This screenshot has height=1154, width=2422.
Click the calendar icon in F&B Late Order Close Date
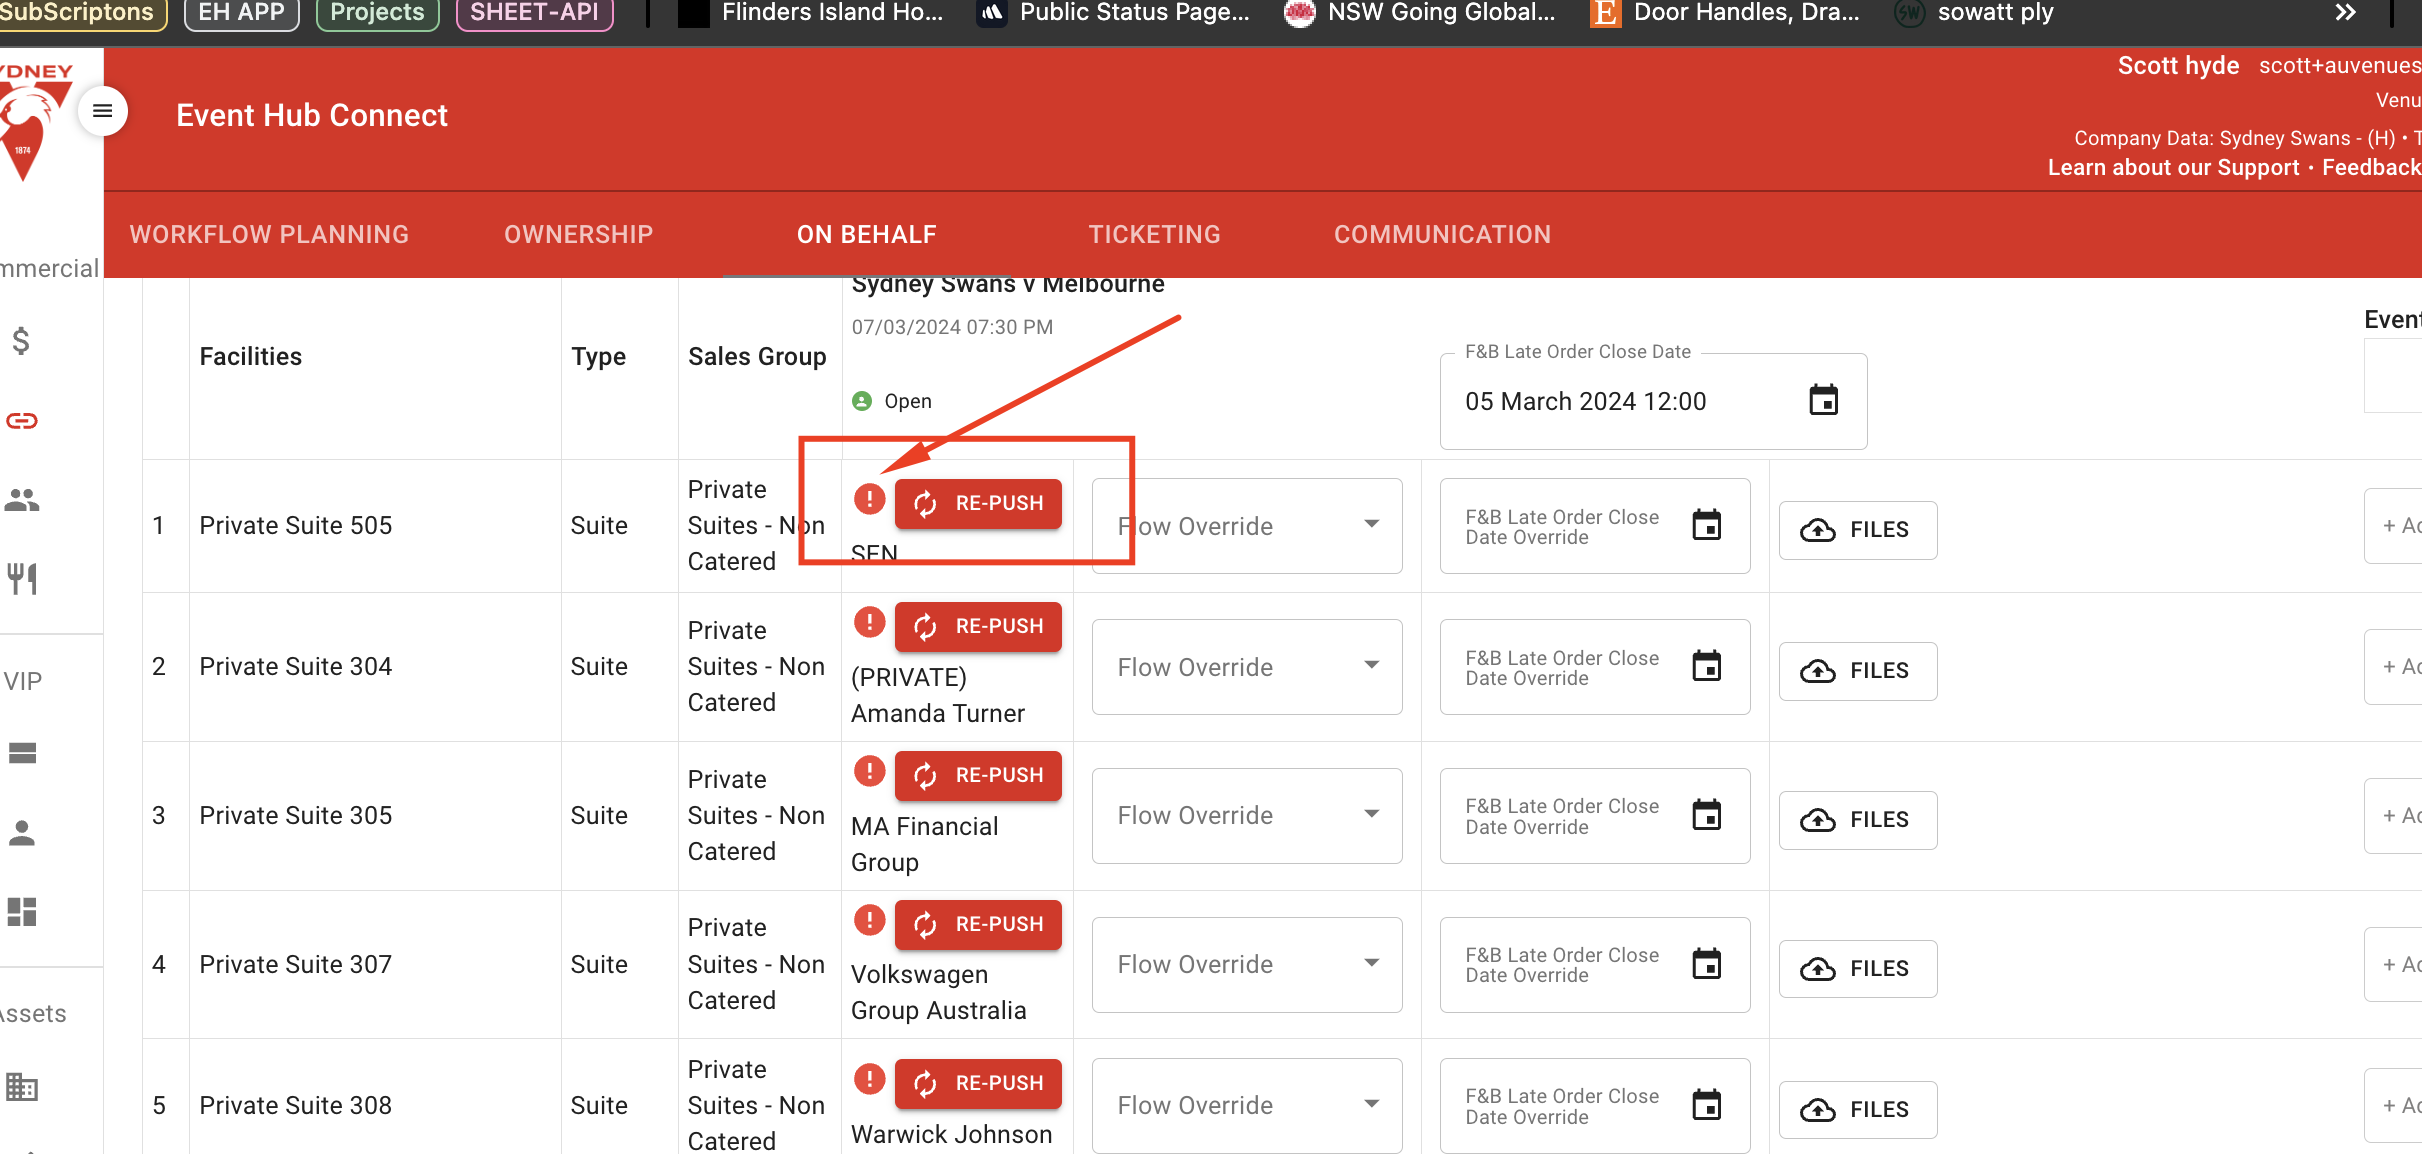pyautogui.click(x=1823, y=401)
